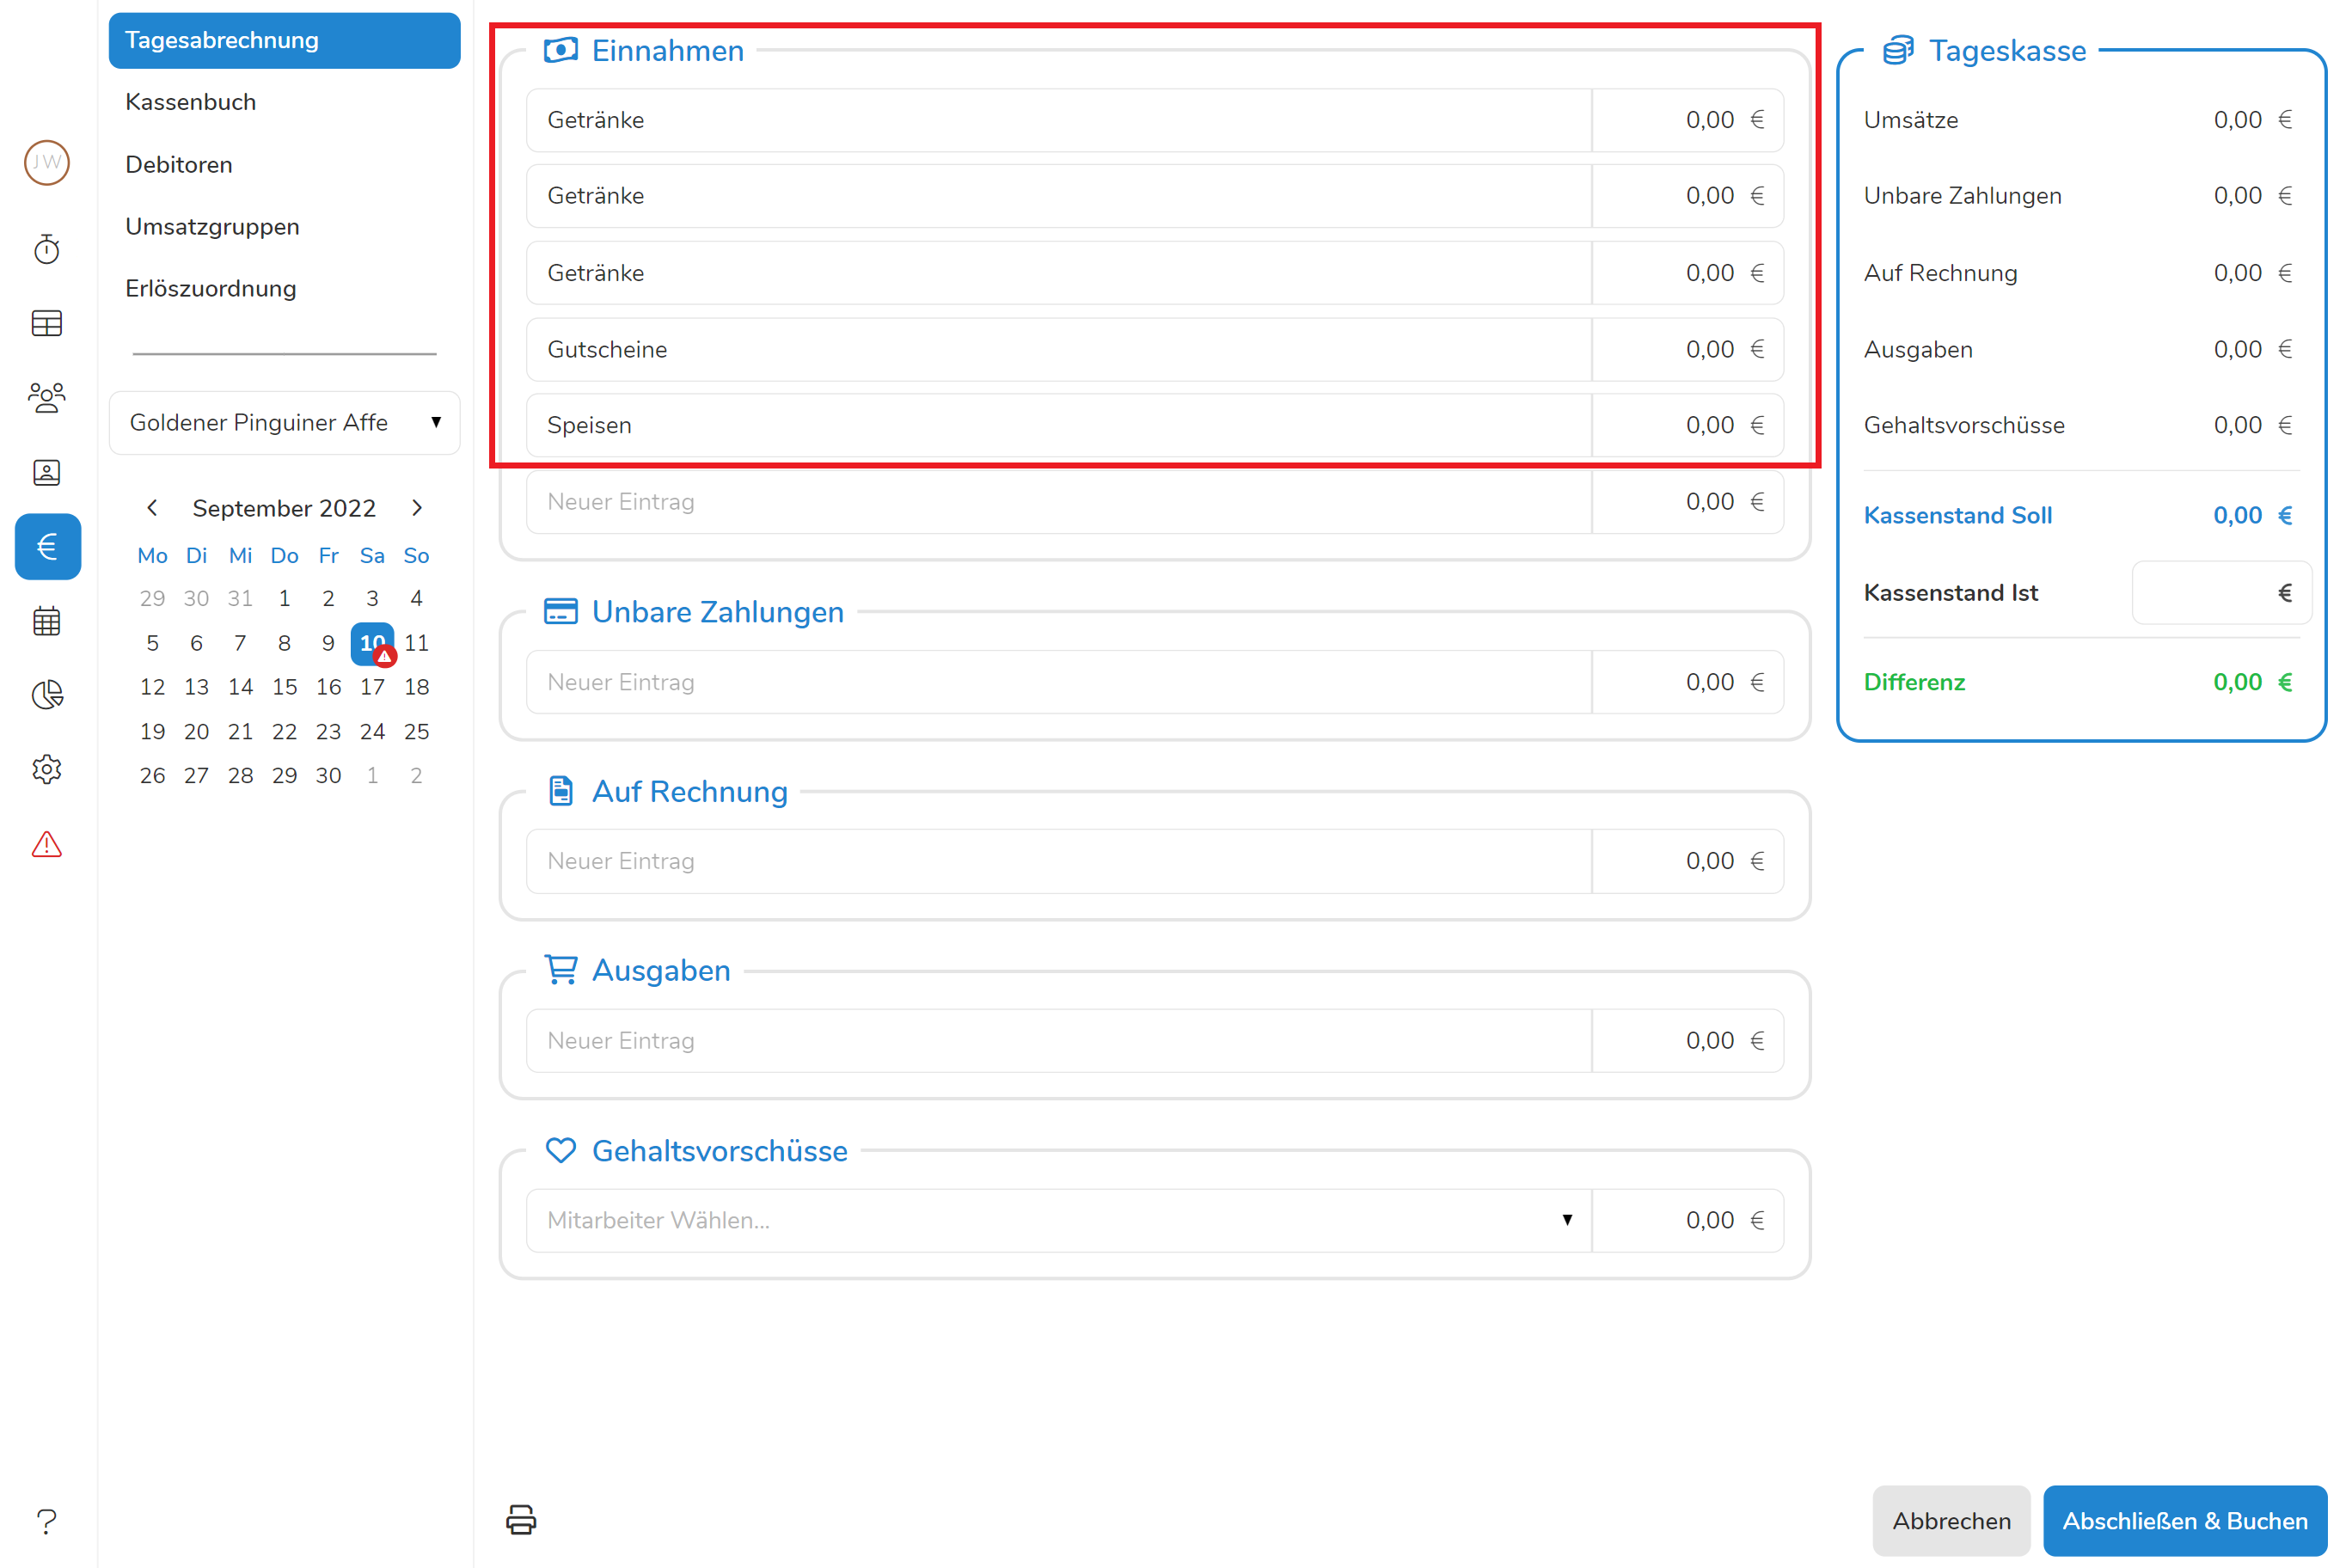The height and width of the screenshot is (1568, 2352).
Task: Open the pie chart reports icon
Action: pos(47,695)
